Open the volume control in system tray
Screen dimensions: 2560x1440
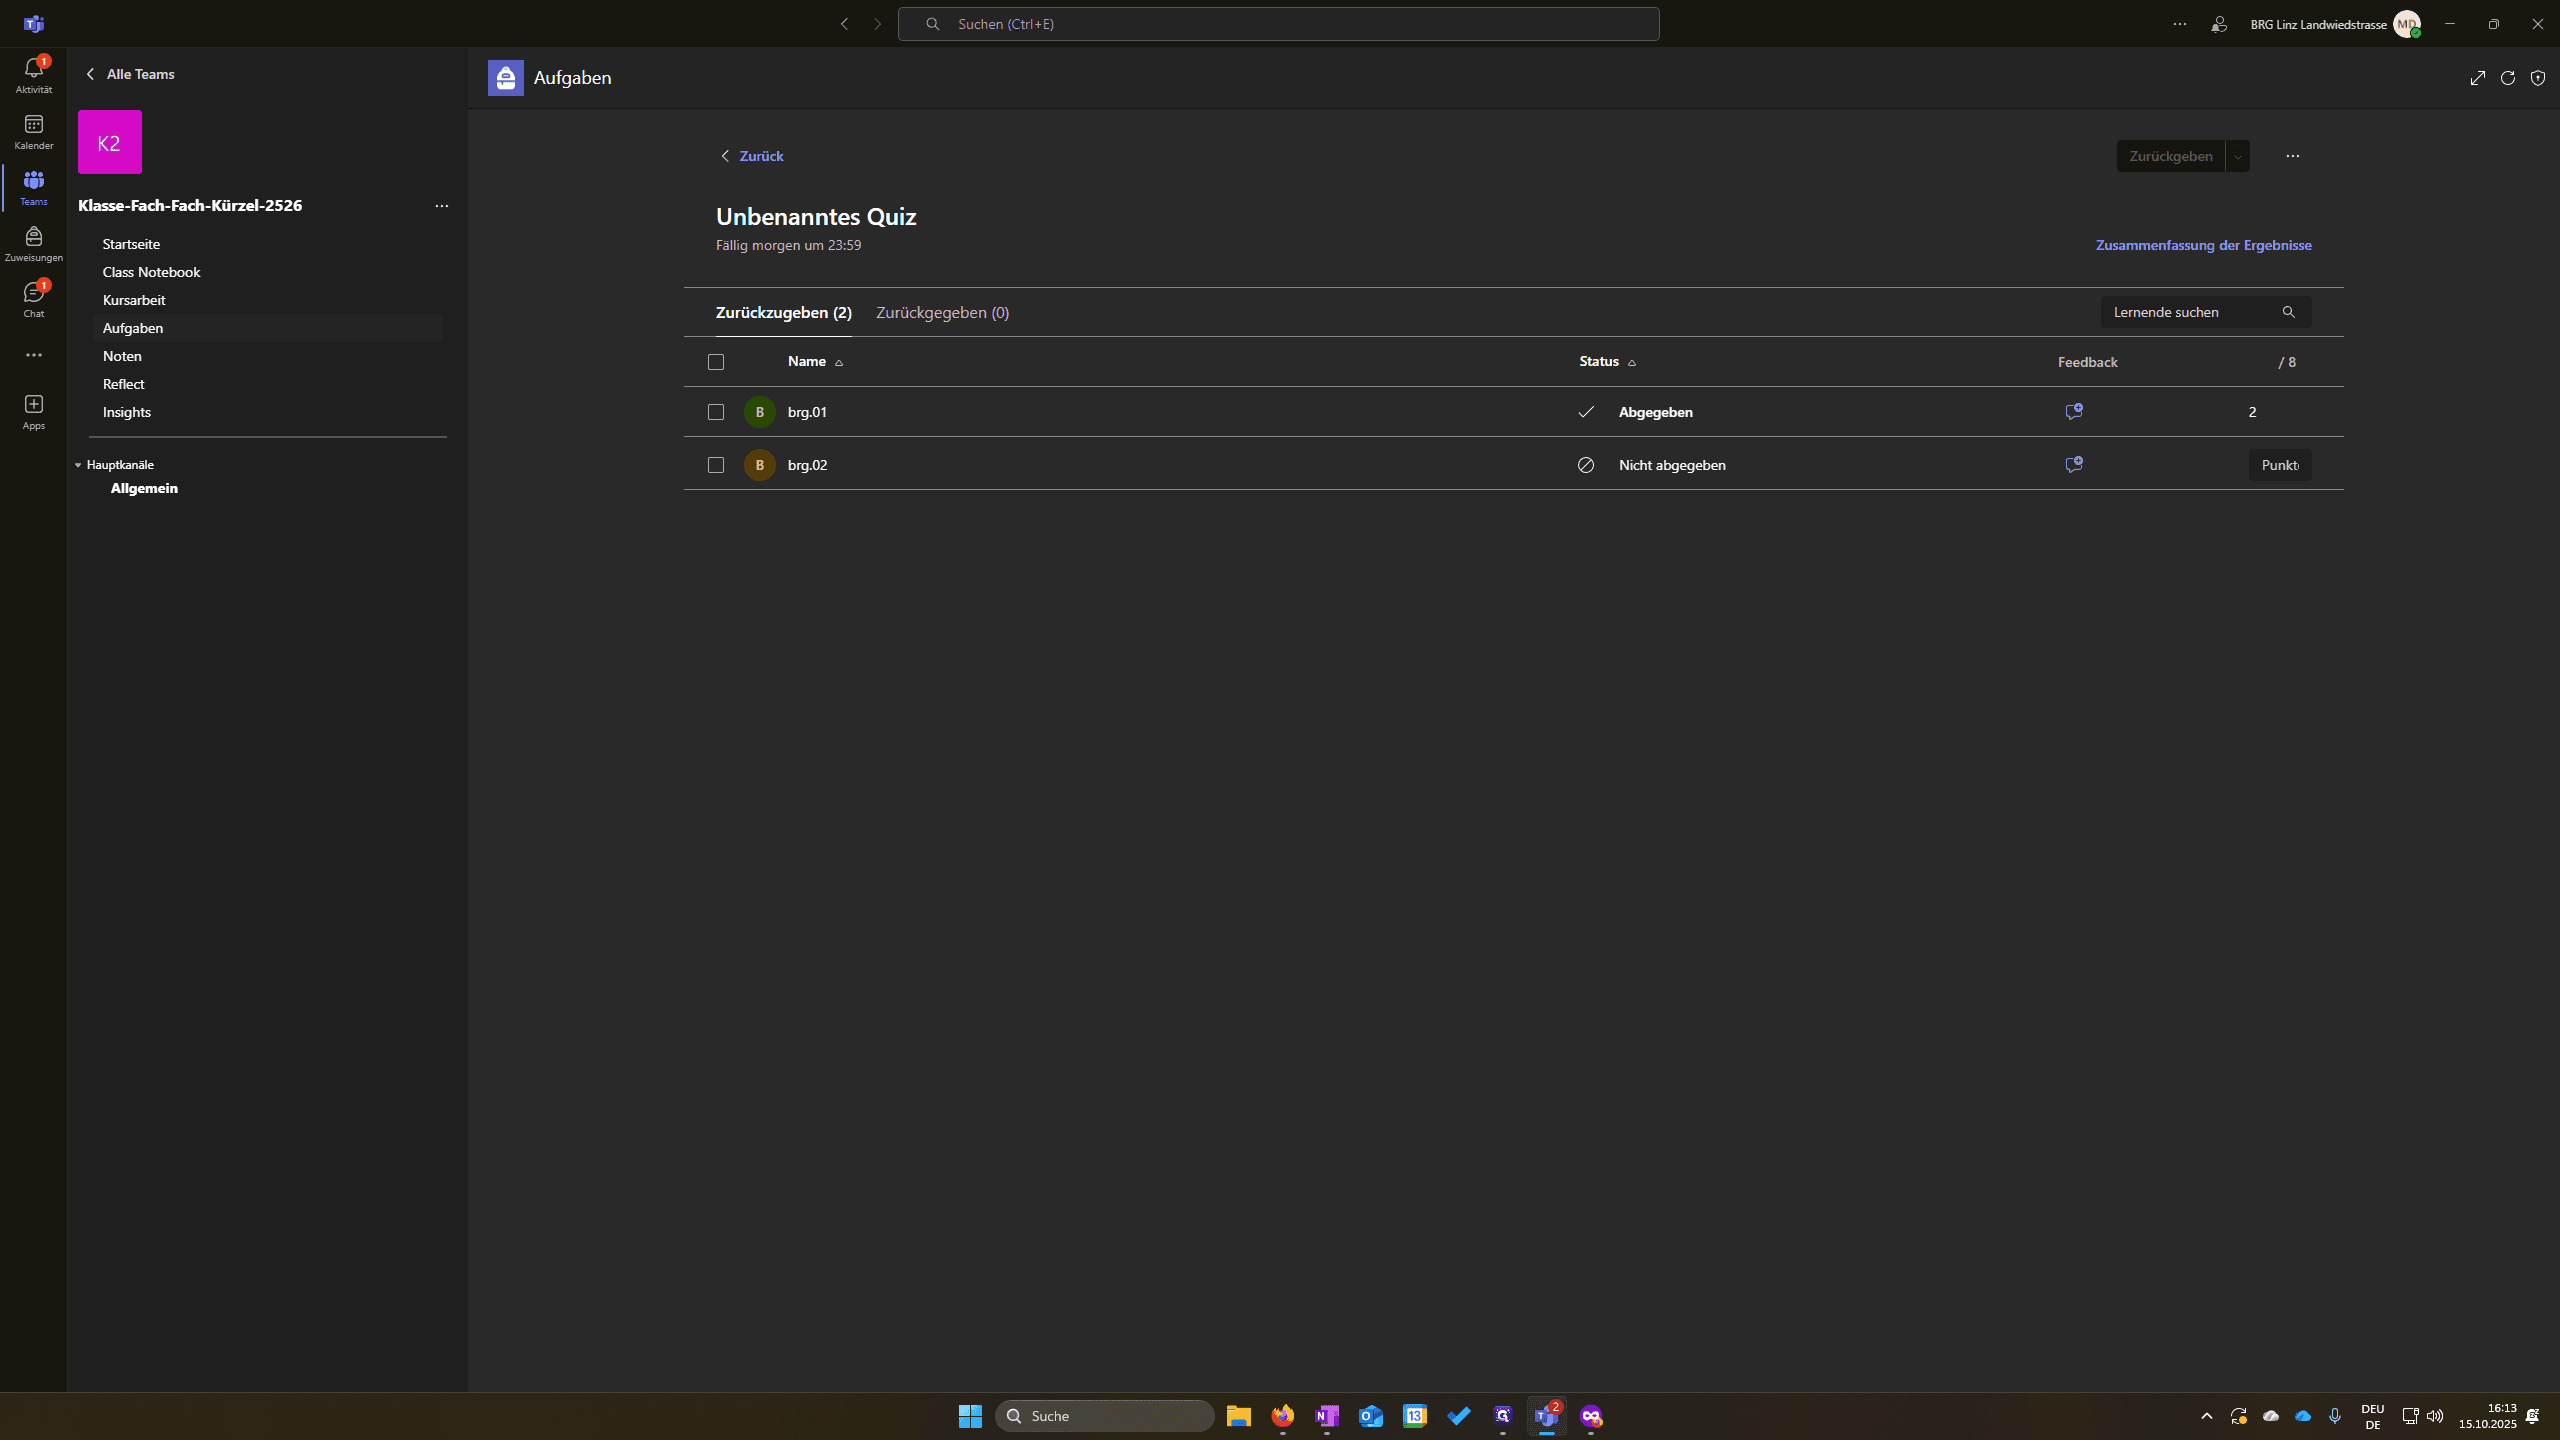tap(2435, 1416)
